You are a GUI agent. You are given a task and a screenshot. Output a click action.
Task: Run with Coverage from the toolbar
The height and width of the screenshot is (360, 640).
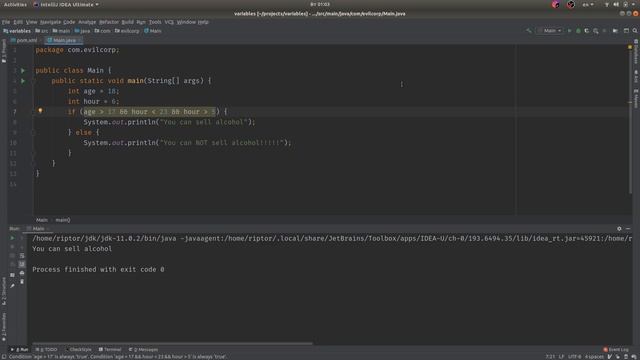pos(587,31)
